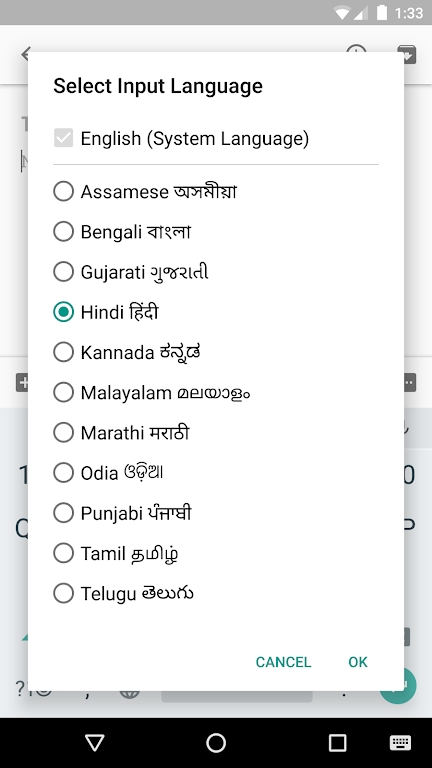Image resolution: width=432 pixels, height=768 pixels.
Task: Tap the Android home circle button
Action: click(x=216, y=743)
